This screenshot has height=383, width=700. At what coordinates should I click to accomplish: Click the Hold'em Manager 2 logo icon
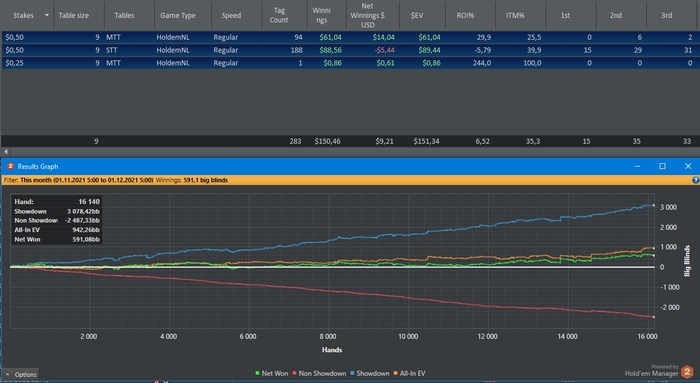point(687,371)
